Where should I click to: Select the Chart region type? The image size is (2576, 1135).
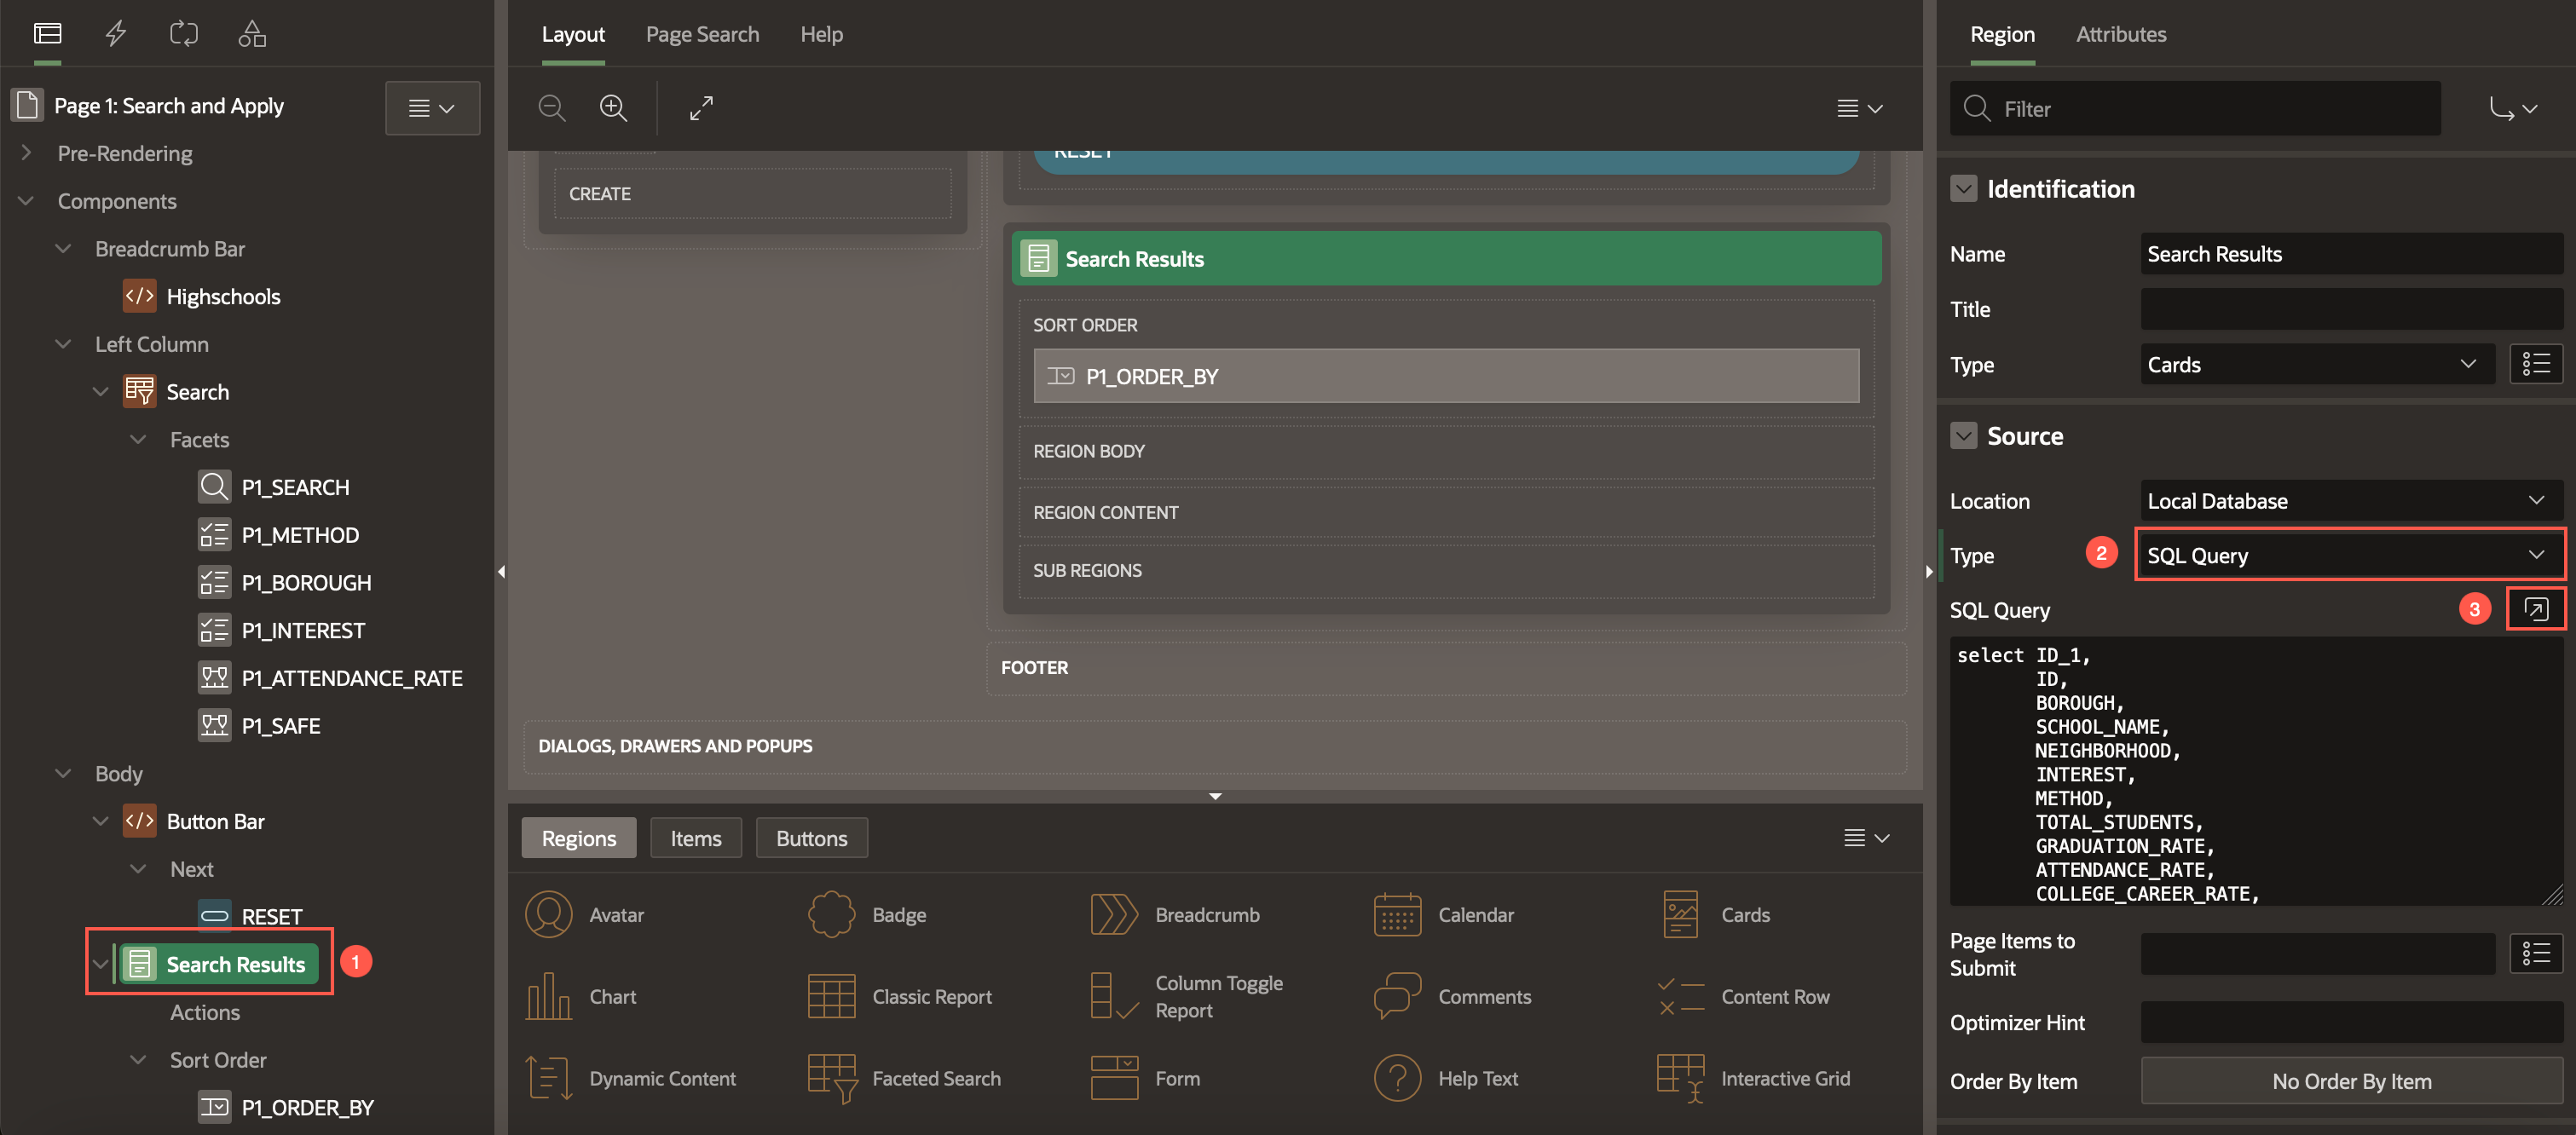(x=581, y=997)
